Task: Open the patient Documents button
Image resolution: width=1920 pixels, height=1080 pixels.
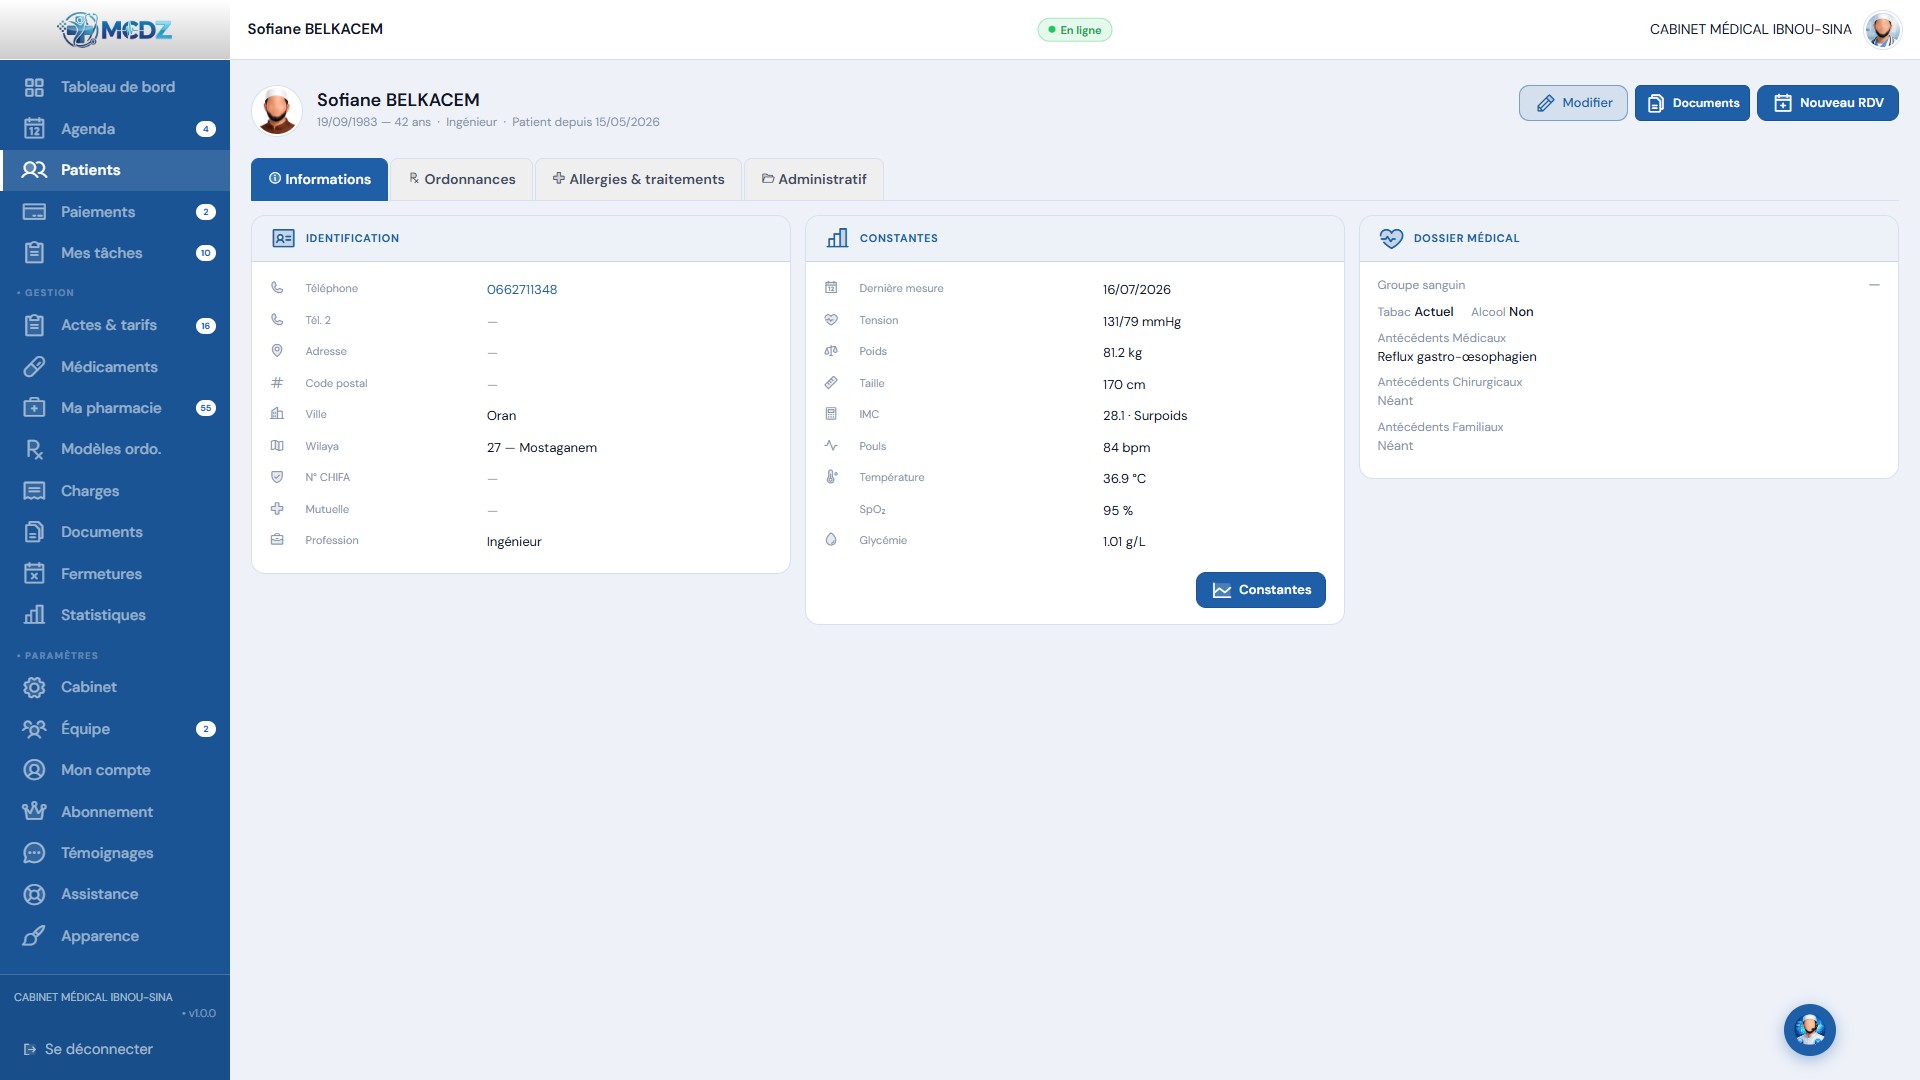Action: click(1692, 103)
